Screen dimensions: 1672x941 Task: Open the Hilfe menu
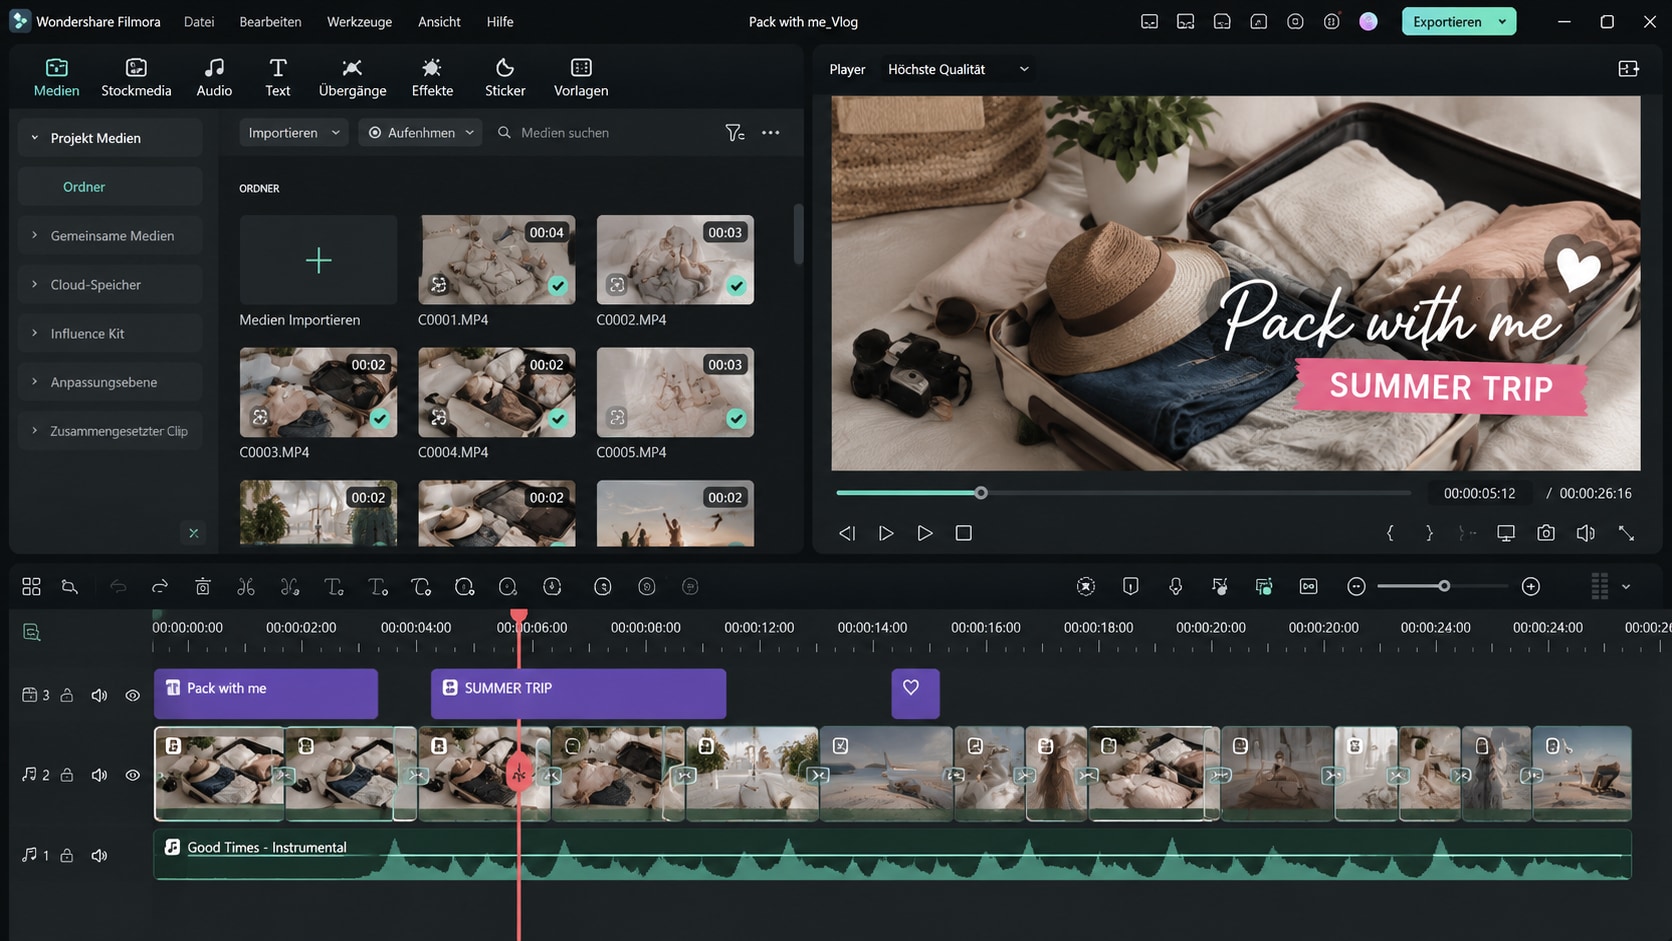[x=500, y=21]
